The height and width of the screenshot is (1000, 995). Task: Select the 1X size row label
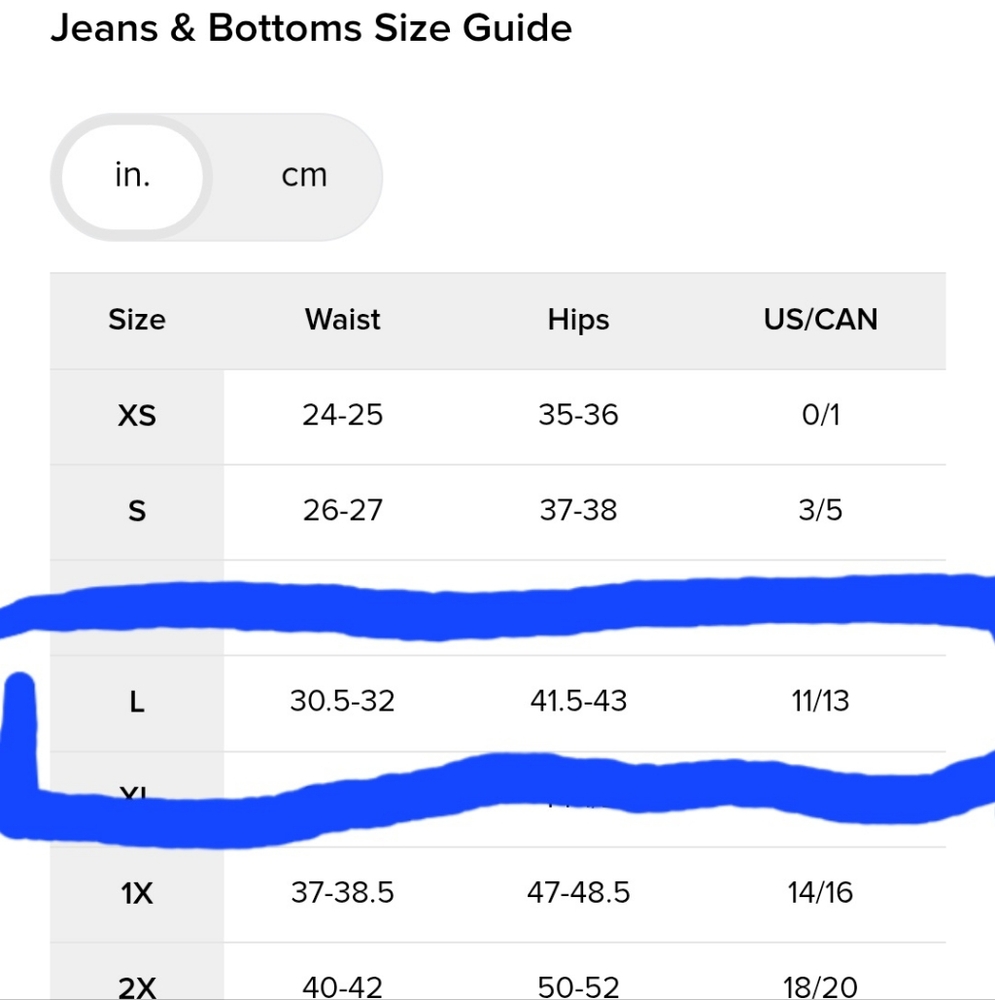click(137, 893)
